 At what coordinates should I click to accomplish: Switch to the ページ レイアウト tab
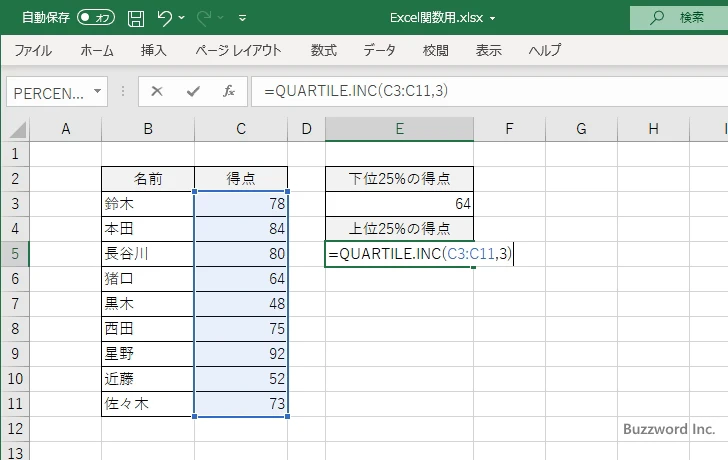tap(238, 50)
